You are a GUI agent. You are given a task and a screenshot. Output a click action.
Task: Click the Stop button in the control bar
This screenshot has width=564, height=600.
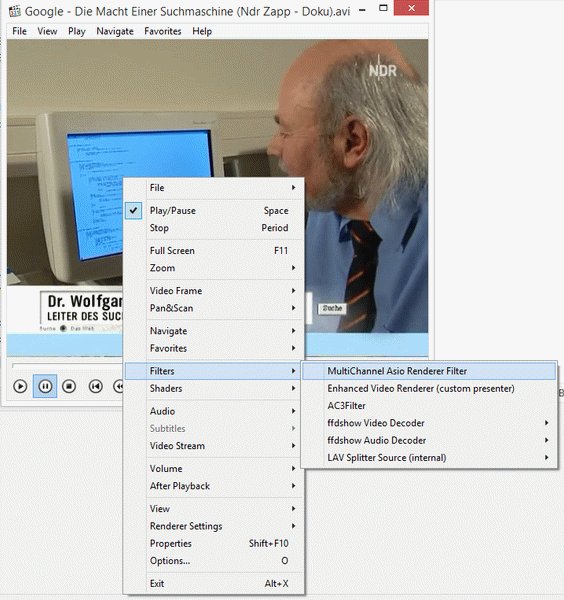click(x=69, y=386)
